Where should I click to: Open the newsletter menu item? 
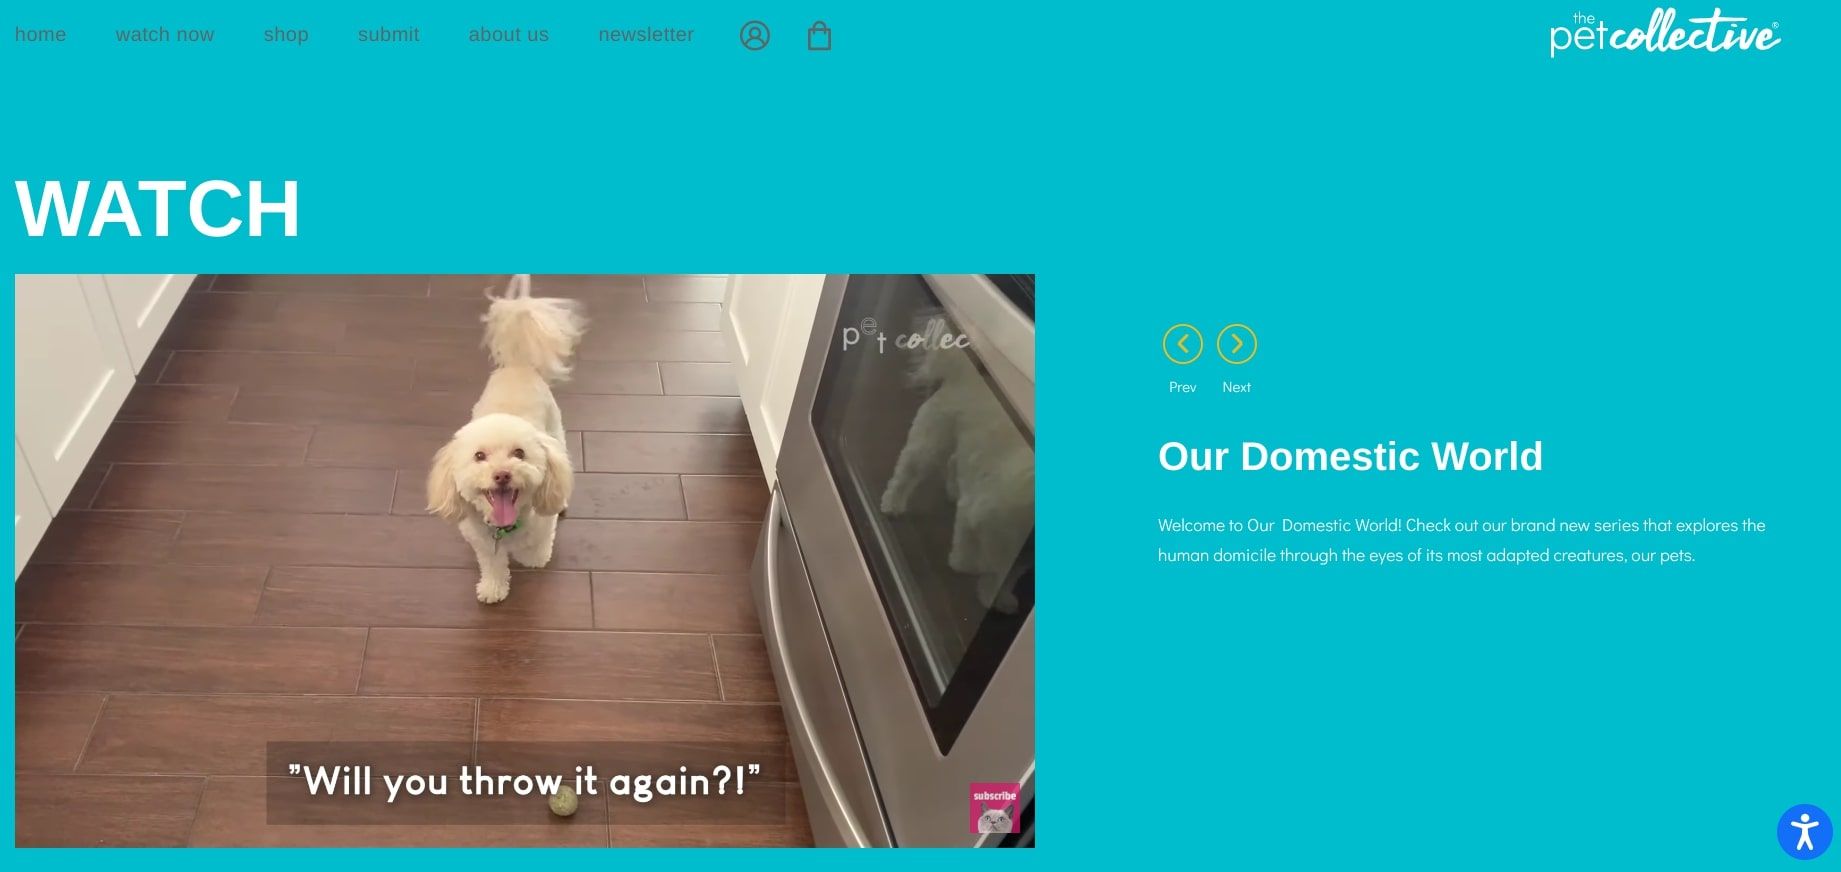[646, 35]
